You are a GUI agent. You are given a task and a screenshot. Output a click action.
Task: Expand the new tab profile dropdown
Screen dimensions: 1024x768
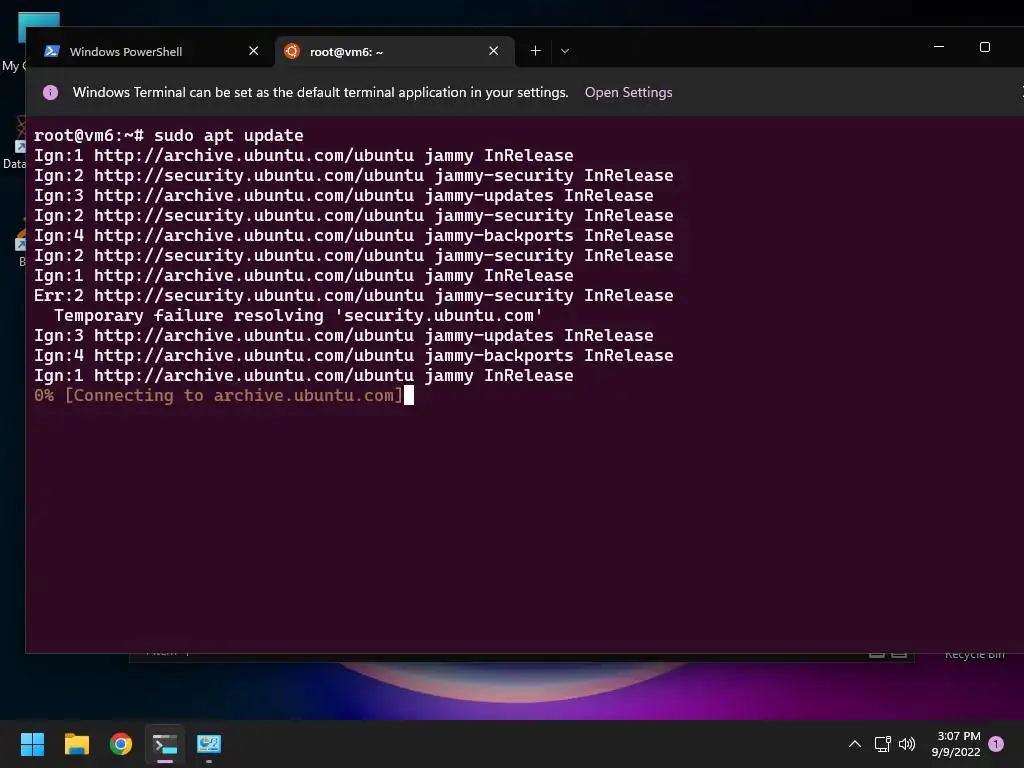click(x=565, y=51)
